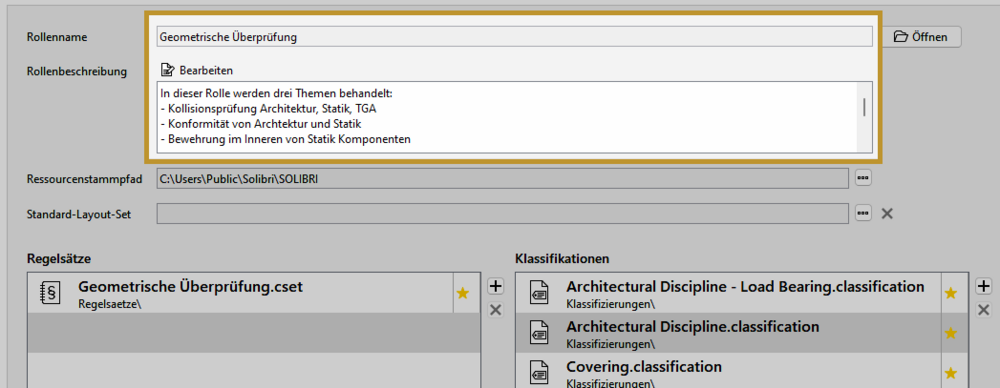Click file icon of Architectural Discipline.classification
The width and height of the screenshot is (1000, 388).
click(539, 333)
